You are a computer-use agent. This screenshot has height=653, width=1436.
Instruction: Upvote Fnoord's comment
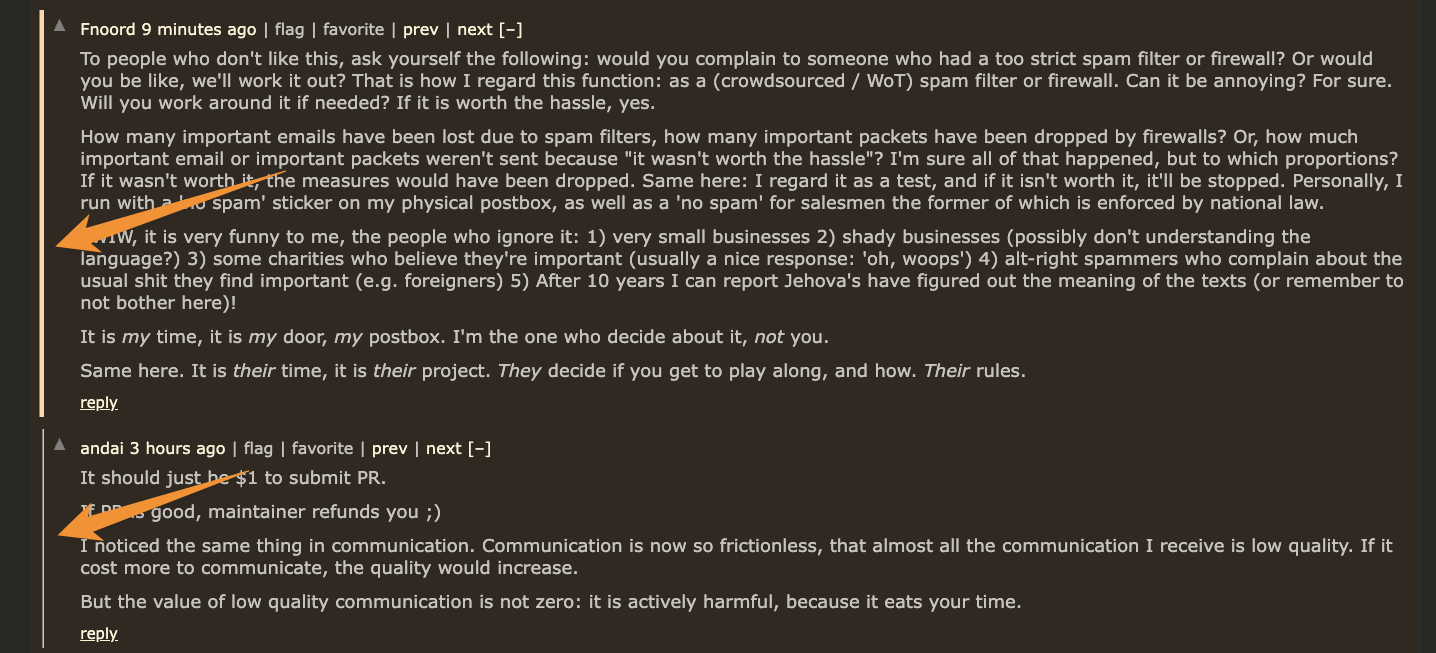click(x=60, y=24)
